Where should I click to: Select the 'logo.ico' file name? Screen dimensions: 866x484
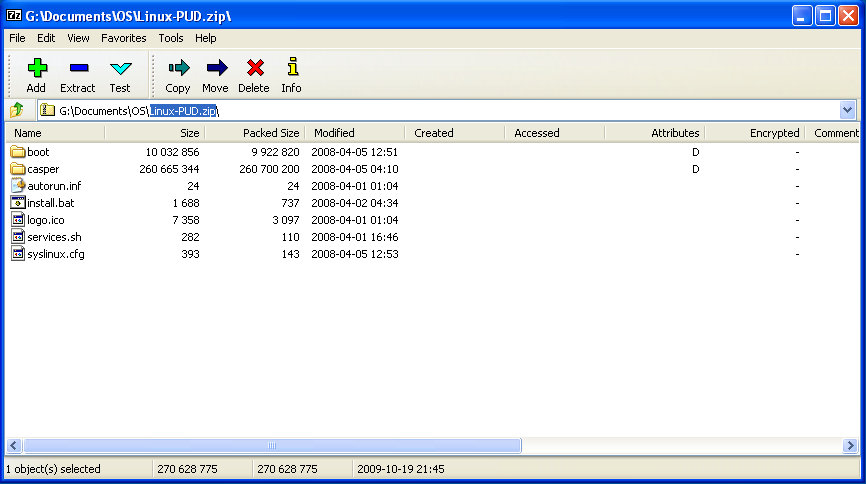click(x=46, y=220)
